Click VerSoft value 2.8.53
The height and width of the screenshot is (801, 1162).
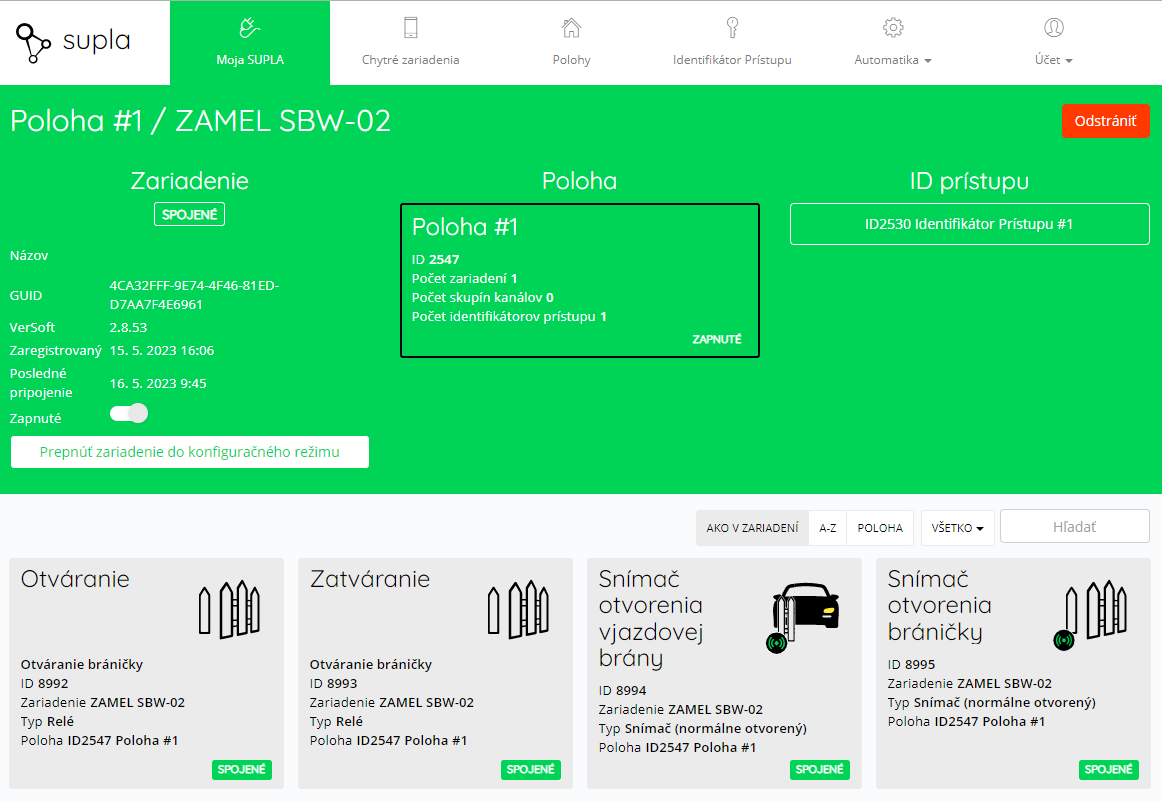point(128,328)
